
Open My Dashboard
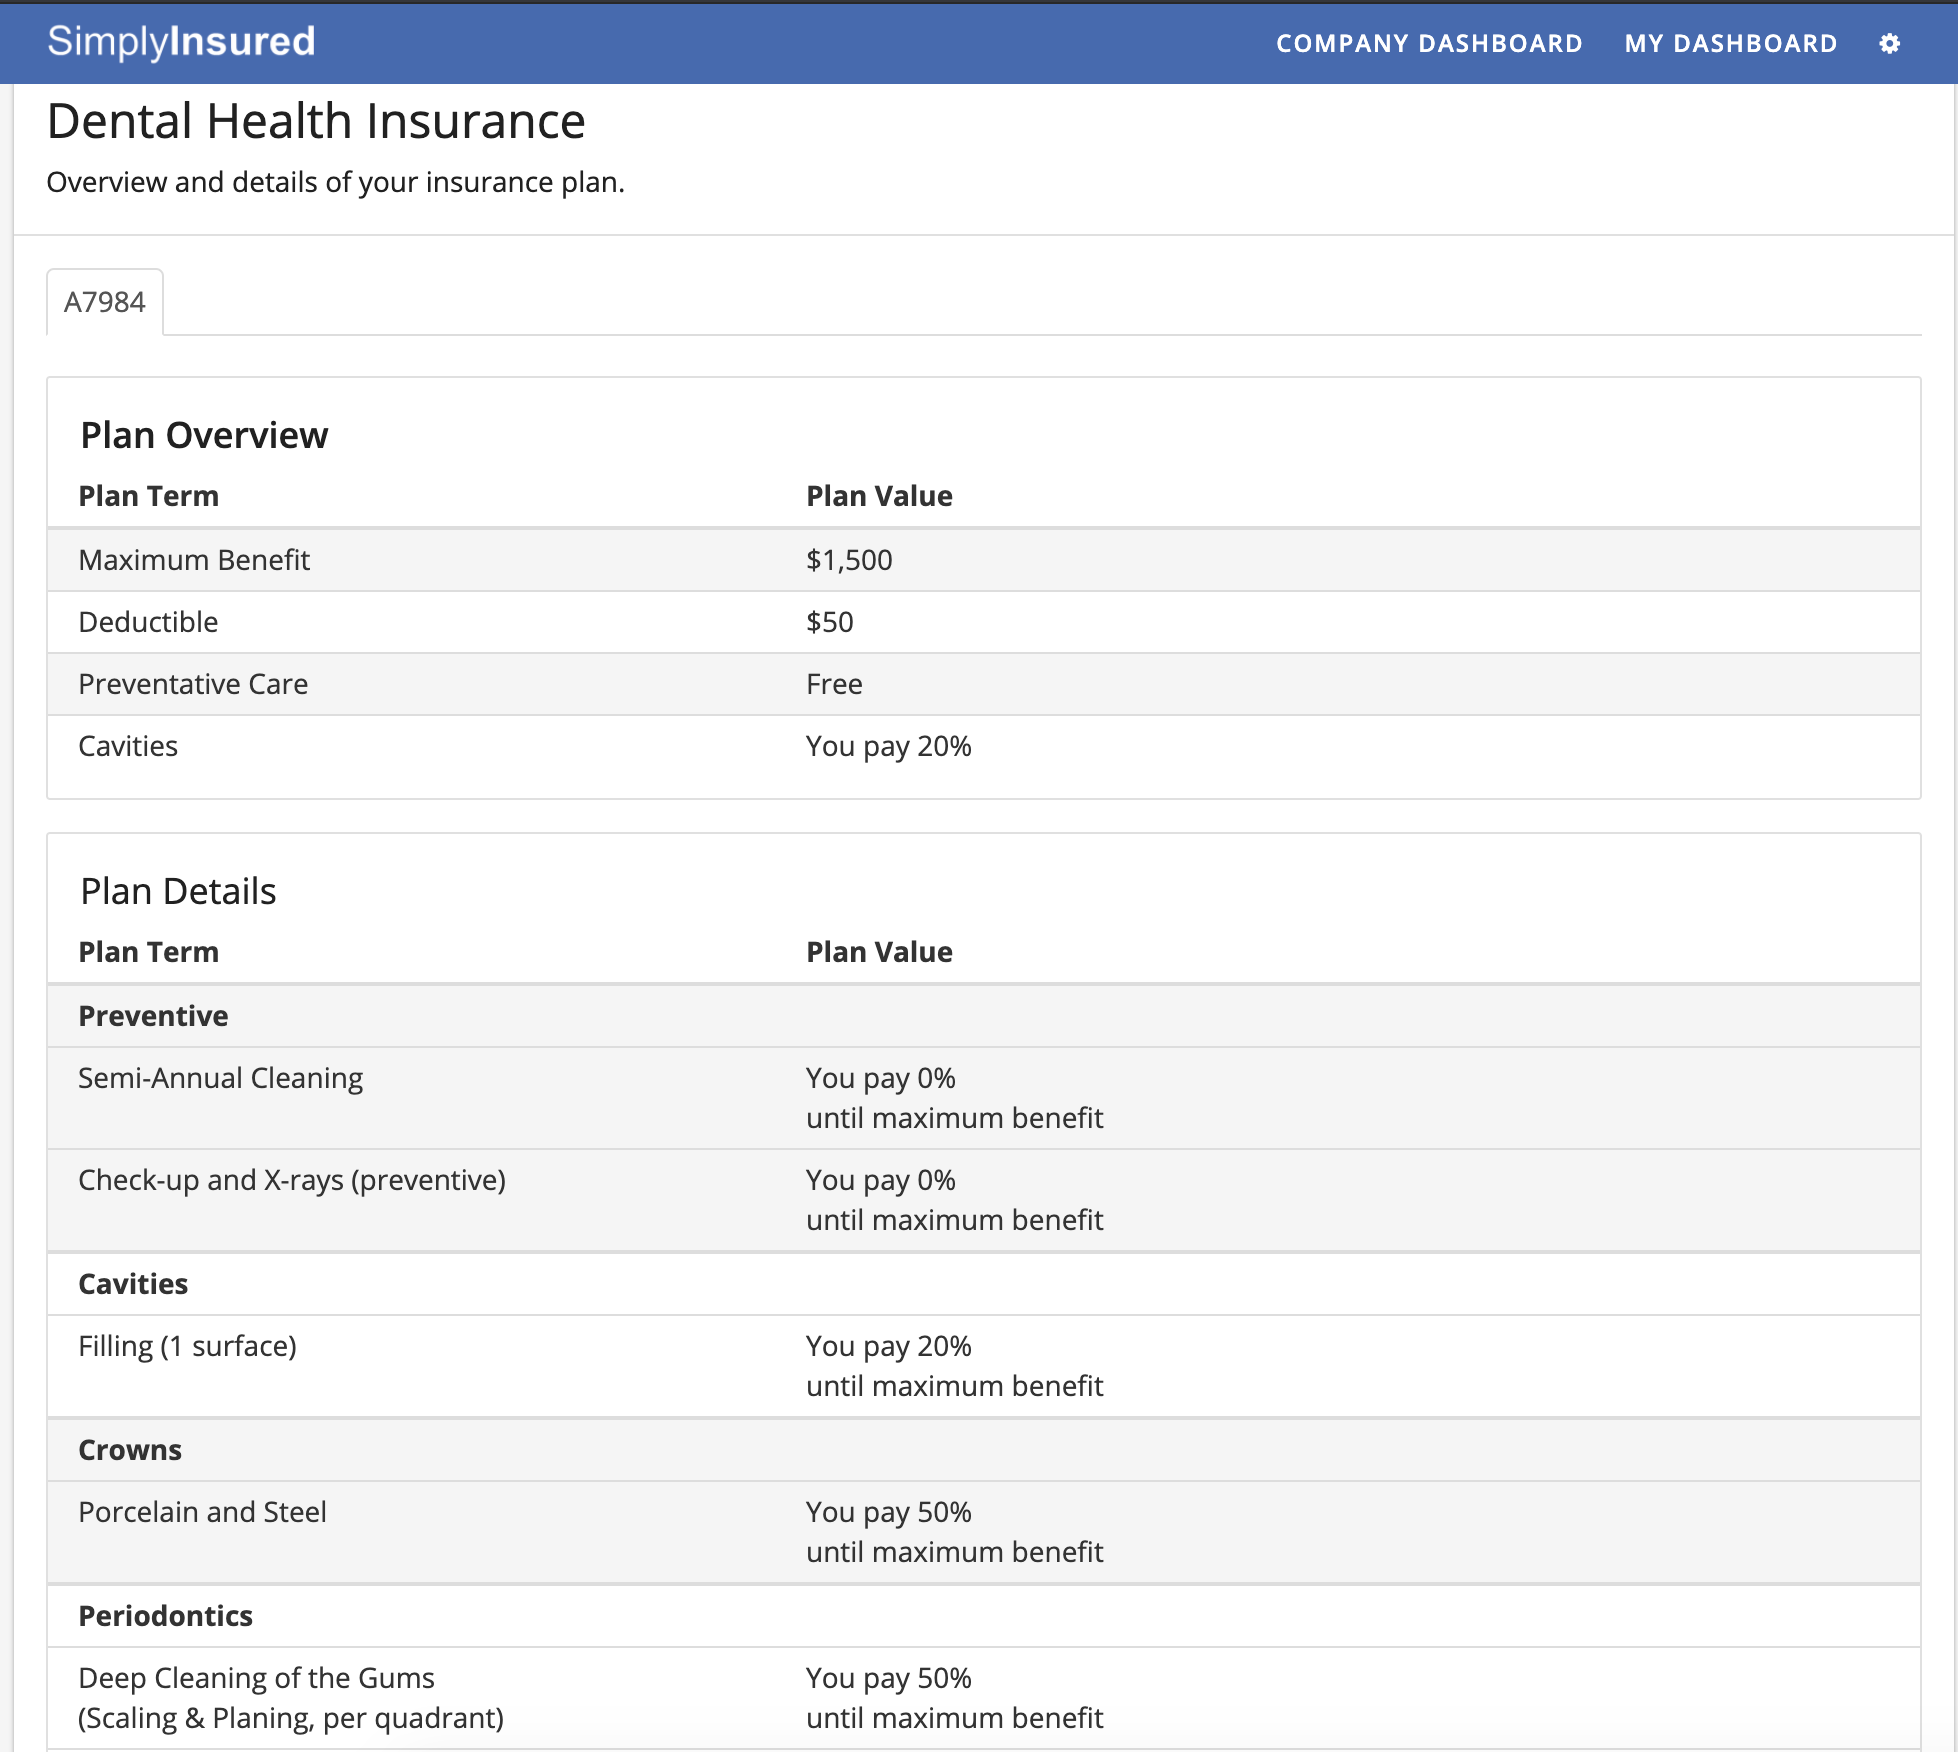1732,43
